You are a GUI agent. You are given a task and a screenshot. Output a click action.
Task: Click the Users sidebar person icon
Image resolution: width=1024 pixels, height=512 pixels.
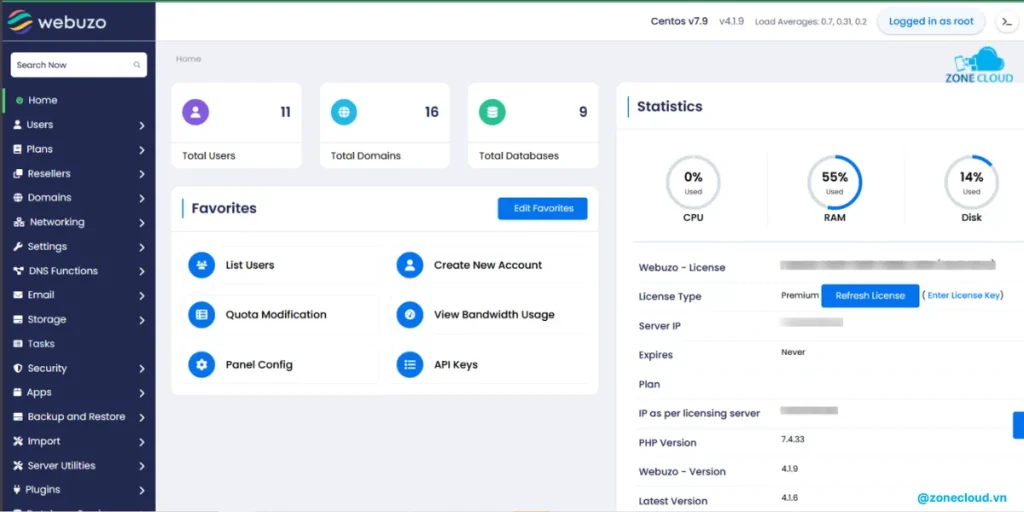18,125
